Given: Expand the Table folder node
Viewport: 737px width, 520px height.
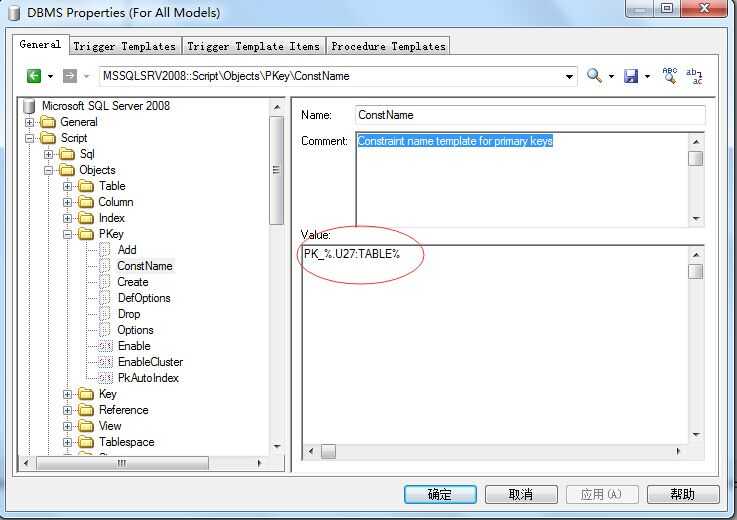Looking at the screenshot, I should click(x=67, y=186).
